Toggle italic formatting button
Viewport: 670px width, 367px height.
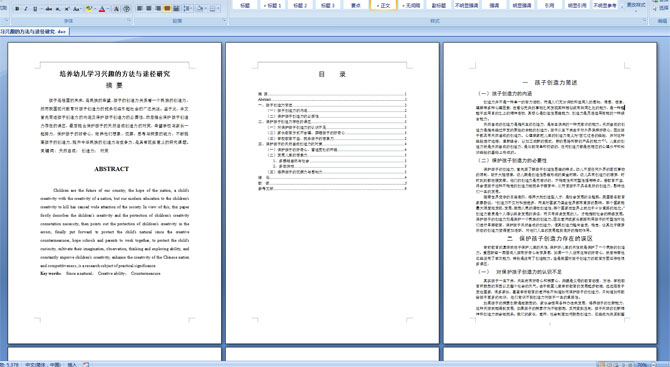[x=26, y=9]
